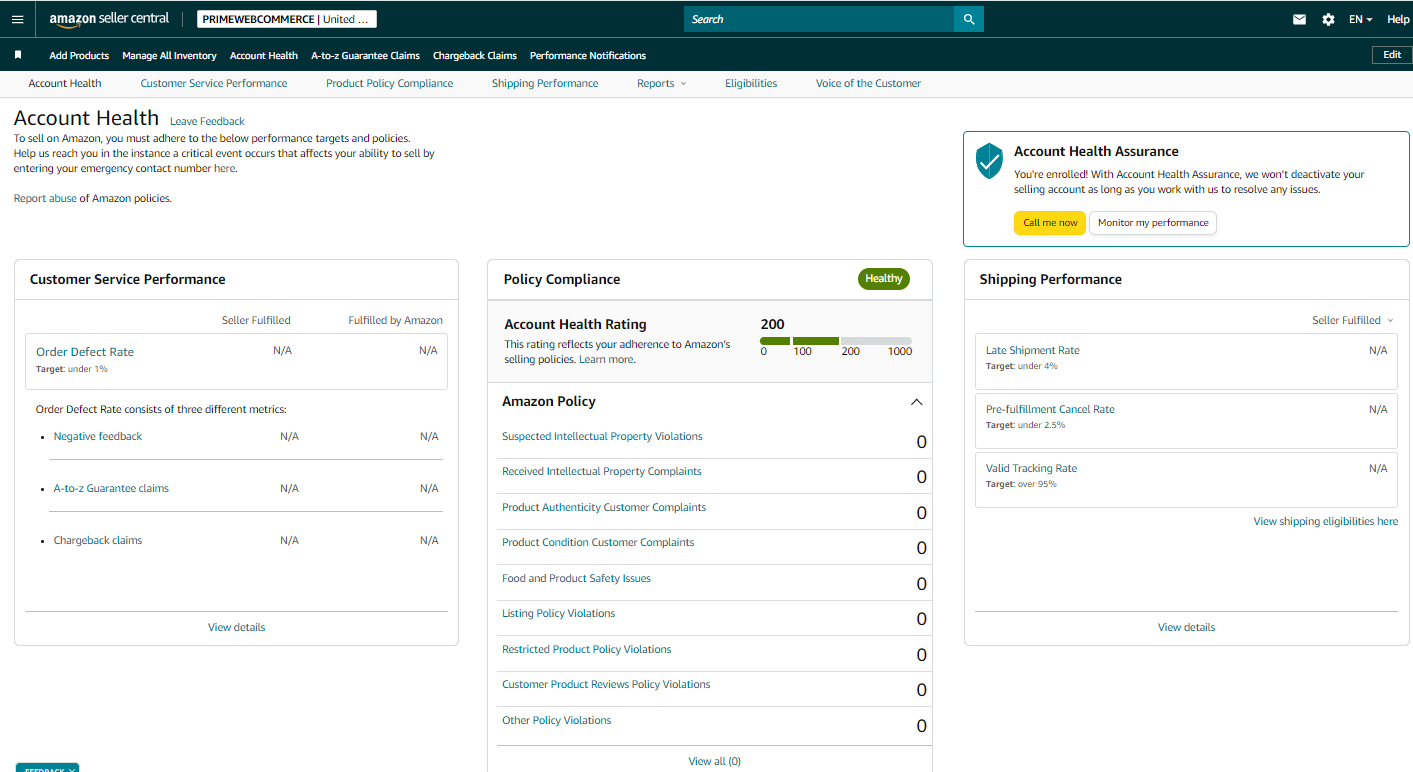The image size is (1413, 772).
Task: Click the Help link in header
Action: (x=1398, y=19)
